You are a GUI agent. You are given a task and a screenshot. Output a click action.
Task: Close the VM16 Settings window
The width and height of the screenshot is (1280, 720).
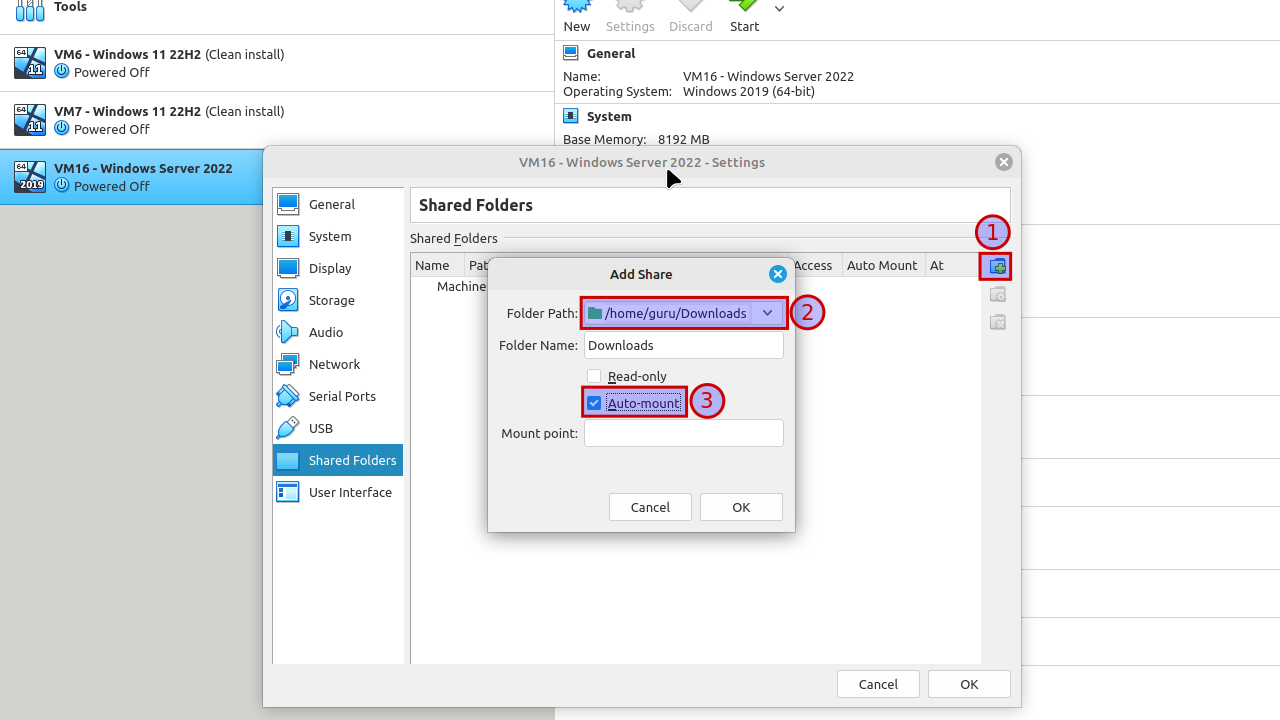pos(1004,162)
